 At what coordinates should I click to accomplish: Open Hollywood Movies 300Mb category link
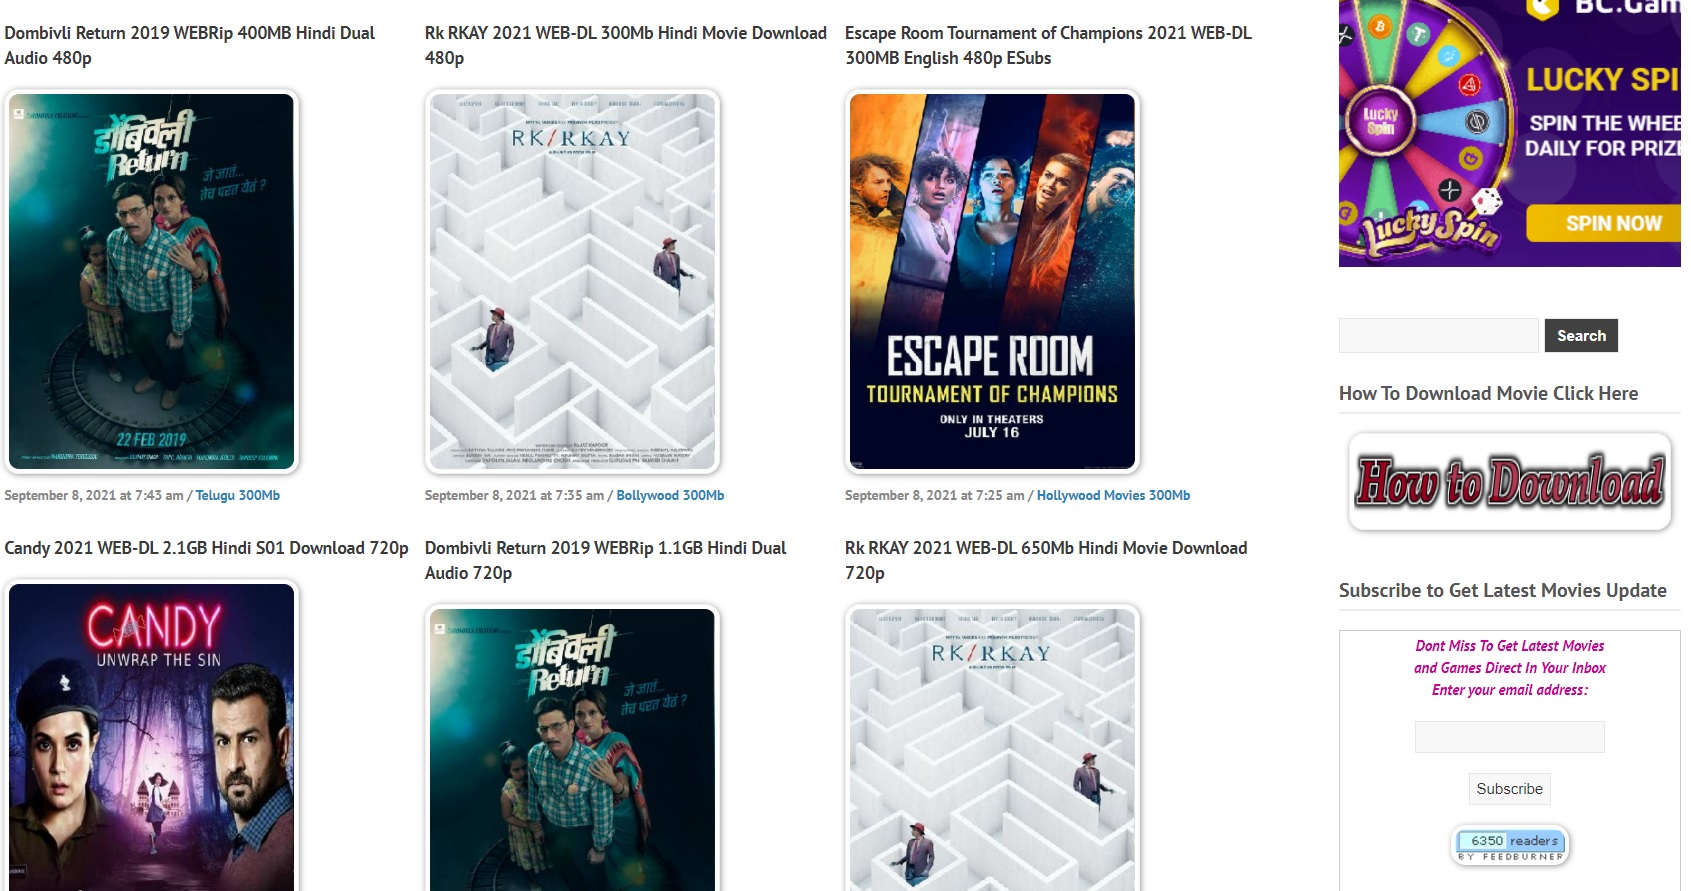(1113, 495)
